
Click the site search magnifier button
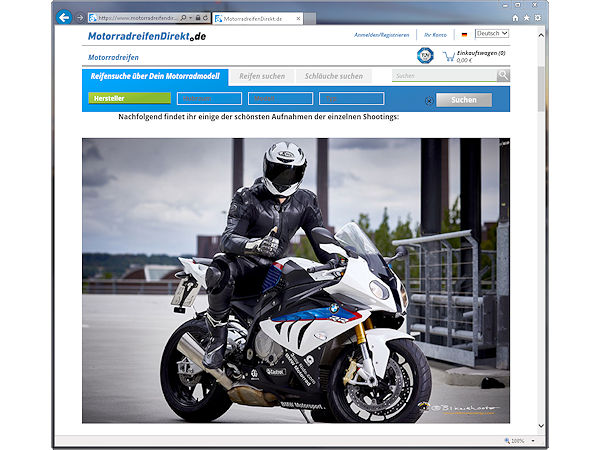tap(503, 76)
